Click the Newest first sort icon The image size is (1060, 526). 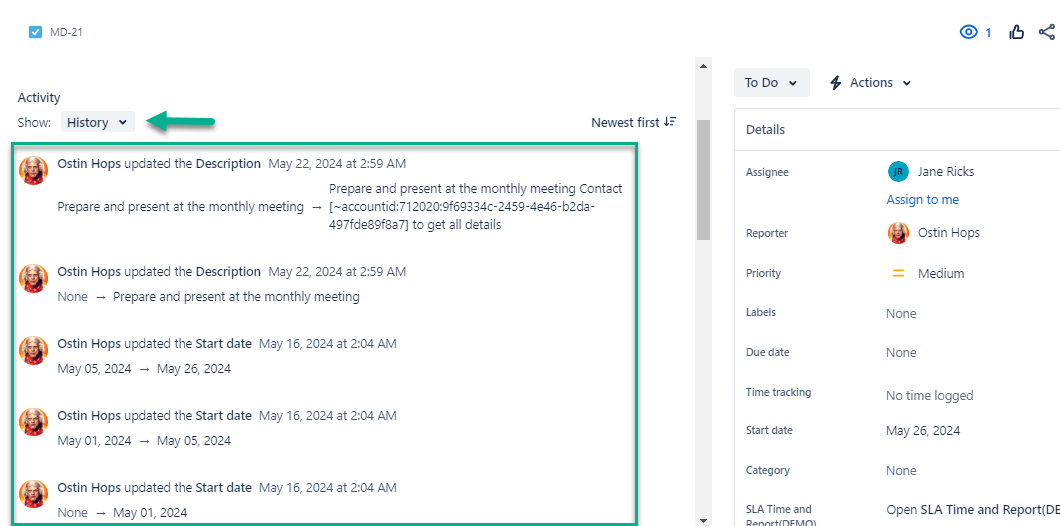point(670,122)
